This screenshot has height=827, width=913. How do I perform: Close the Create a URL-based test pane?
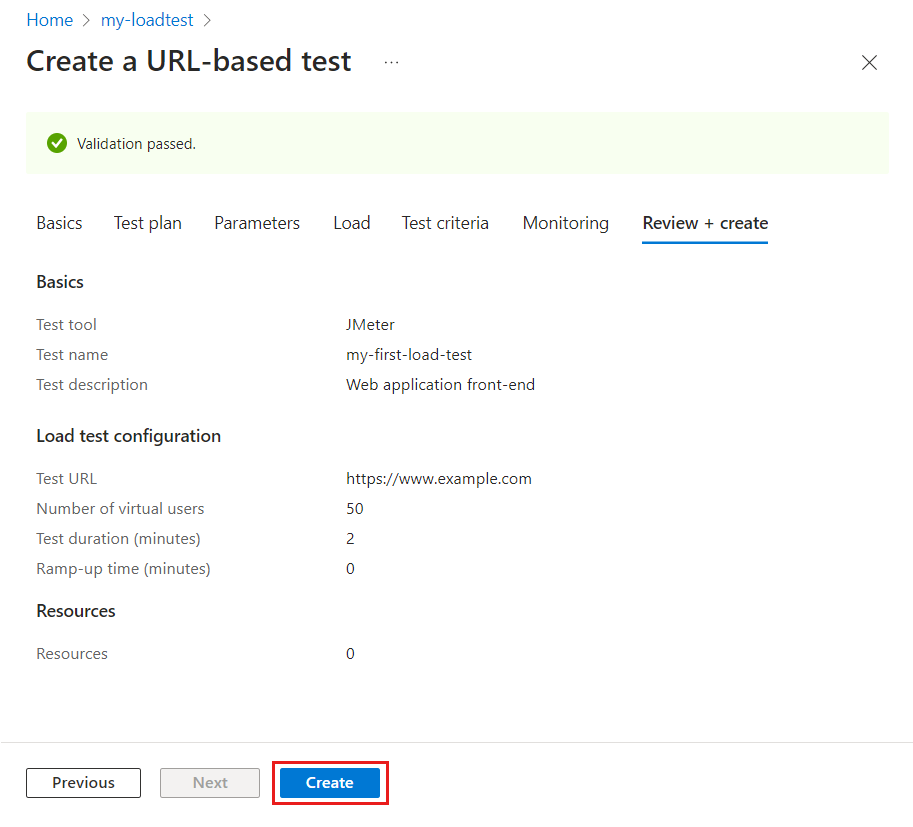(869, 63)
